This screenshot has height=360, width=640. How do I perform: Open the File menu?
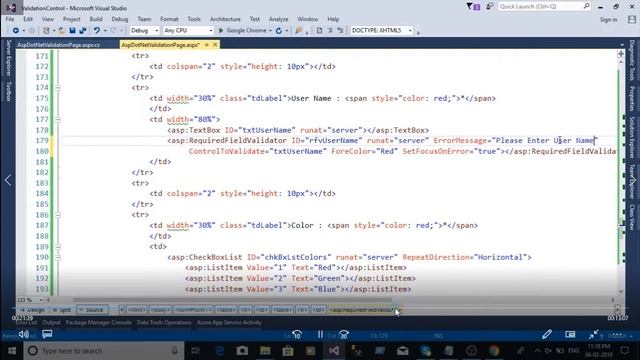10,19
